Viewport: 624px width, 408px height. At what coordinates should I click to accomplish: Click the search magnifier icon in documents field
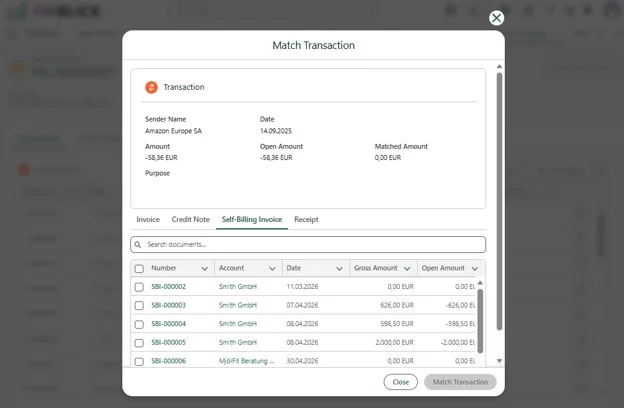click(x=138, y=244)
